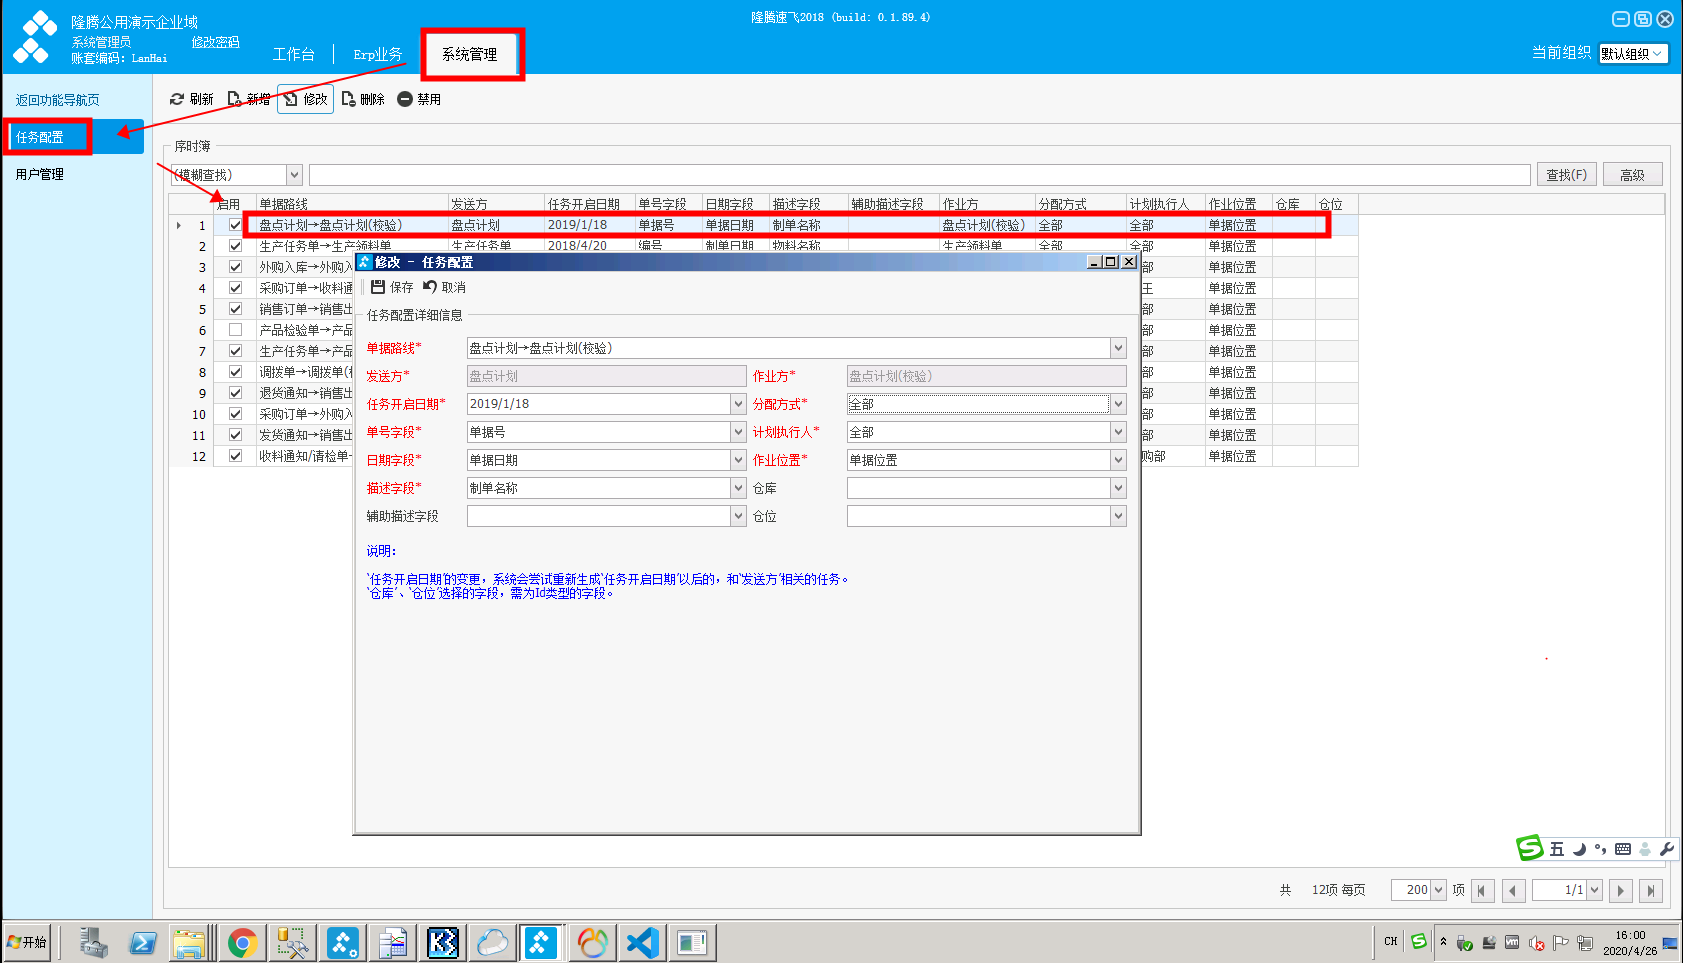Open the Windows 开始 start menu
Viewport: 1683px width, 963px height.
click(x=27, y=942)
